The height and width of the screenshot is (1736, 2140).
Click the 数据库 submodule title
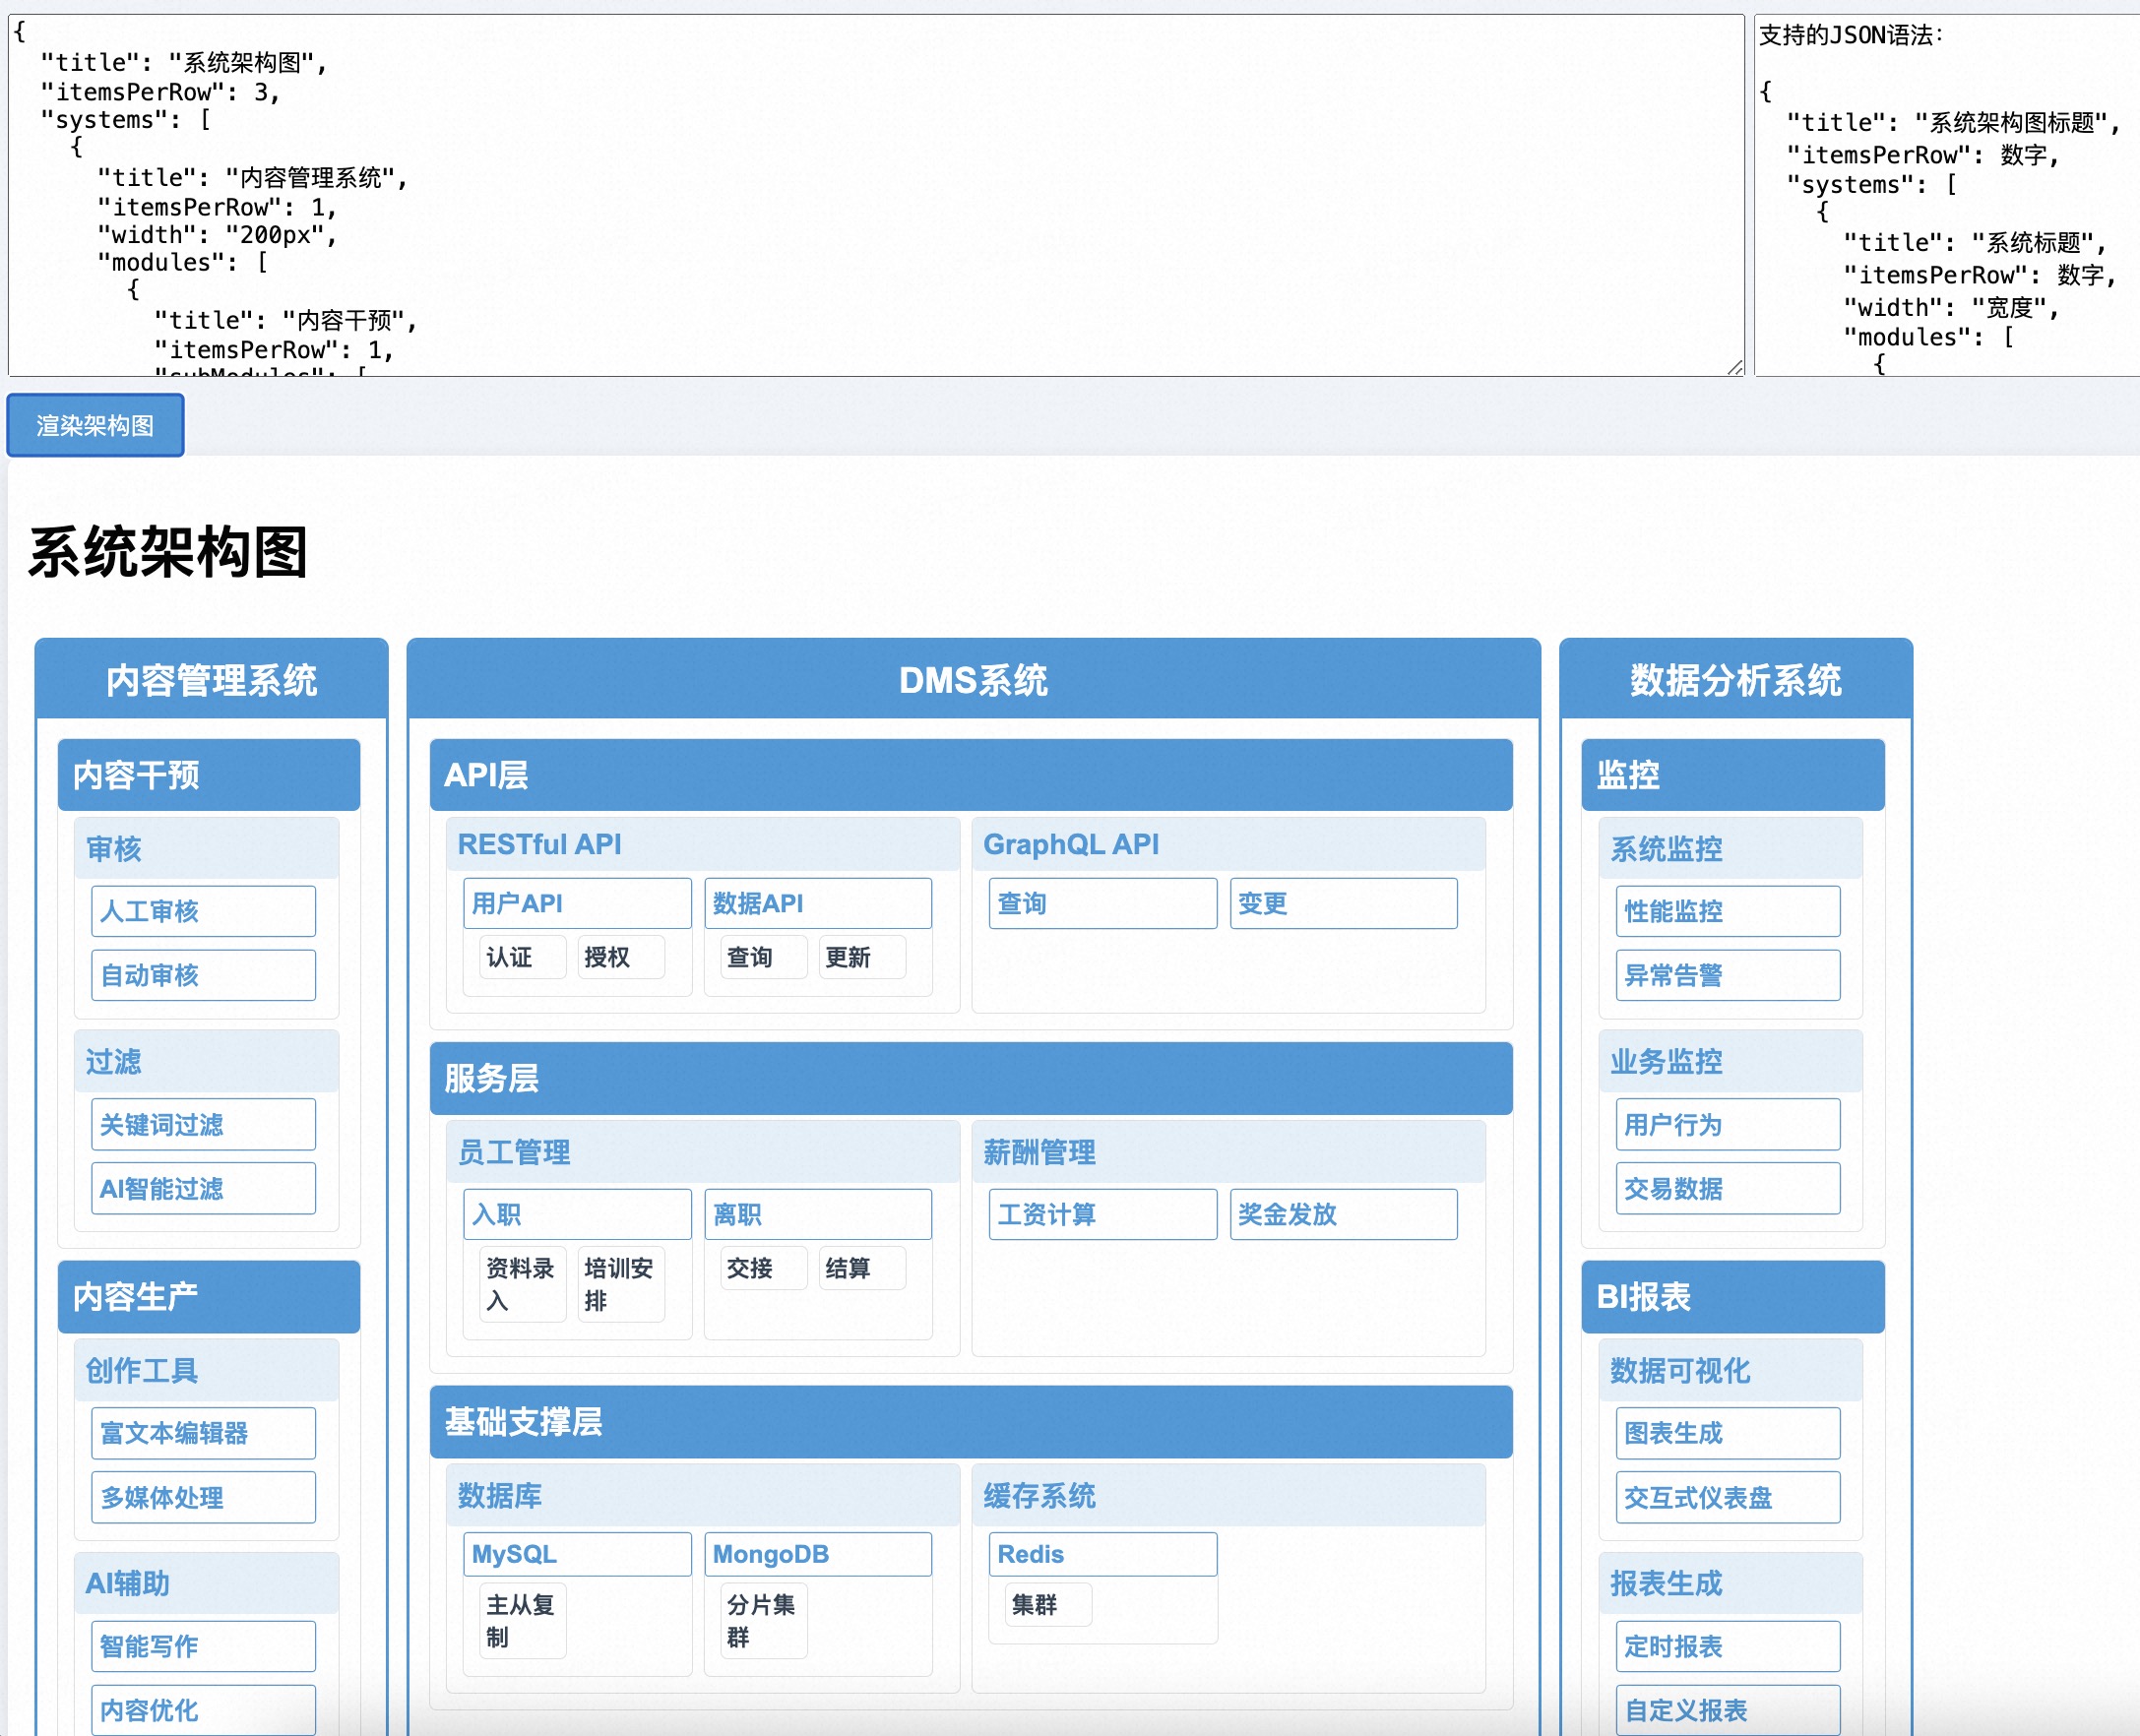pyautogui.click(x=703, y=1496)
